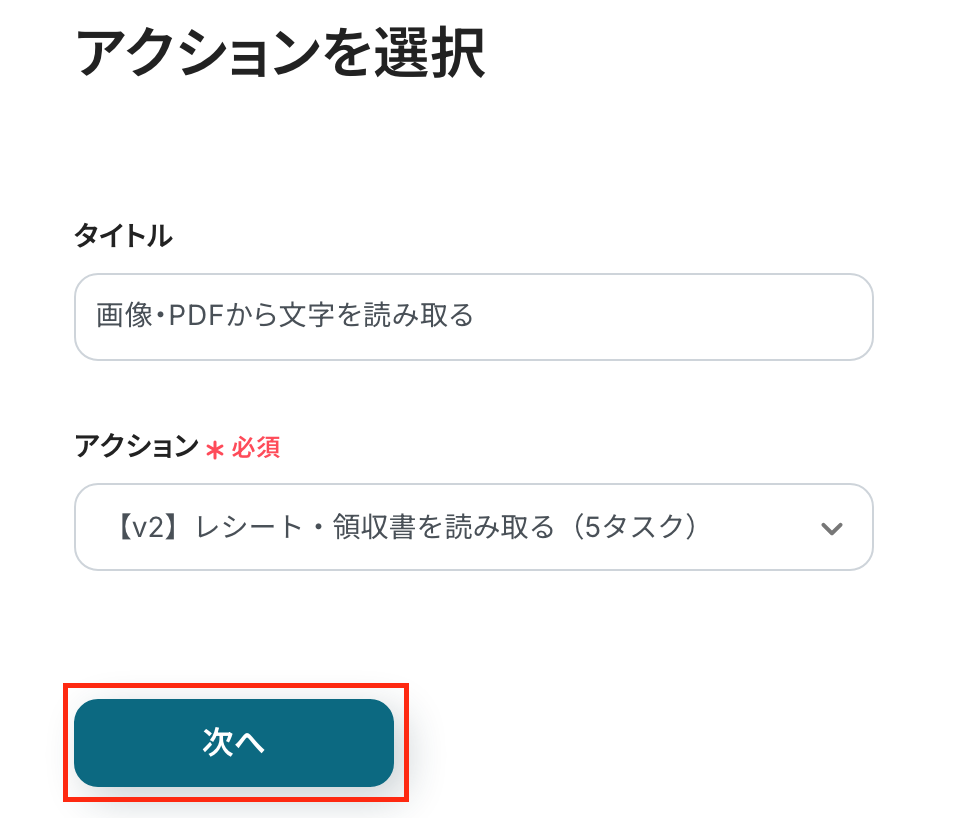Click the アクションを選択 heading
Screen dimensions: 978x818
280,53
